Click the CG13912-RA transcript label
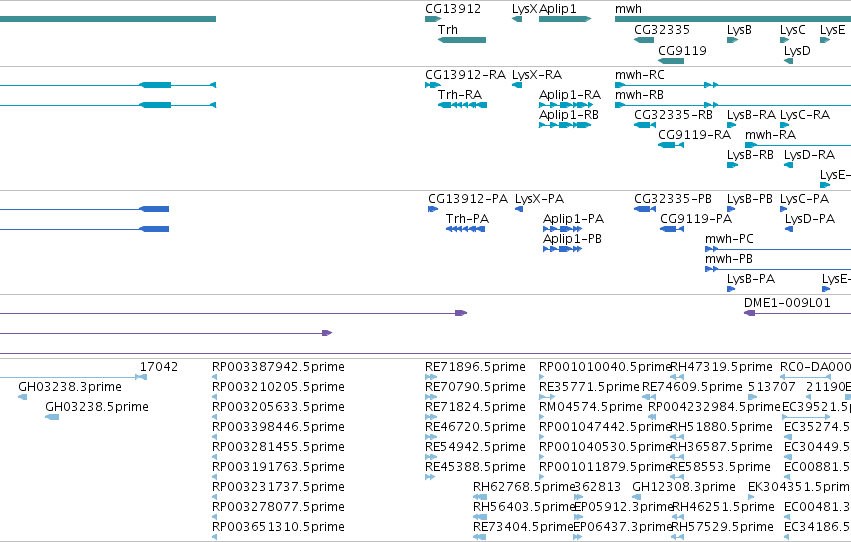The width and height of the screenshot is (851, 542). (x=465, y=75)
